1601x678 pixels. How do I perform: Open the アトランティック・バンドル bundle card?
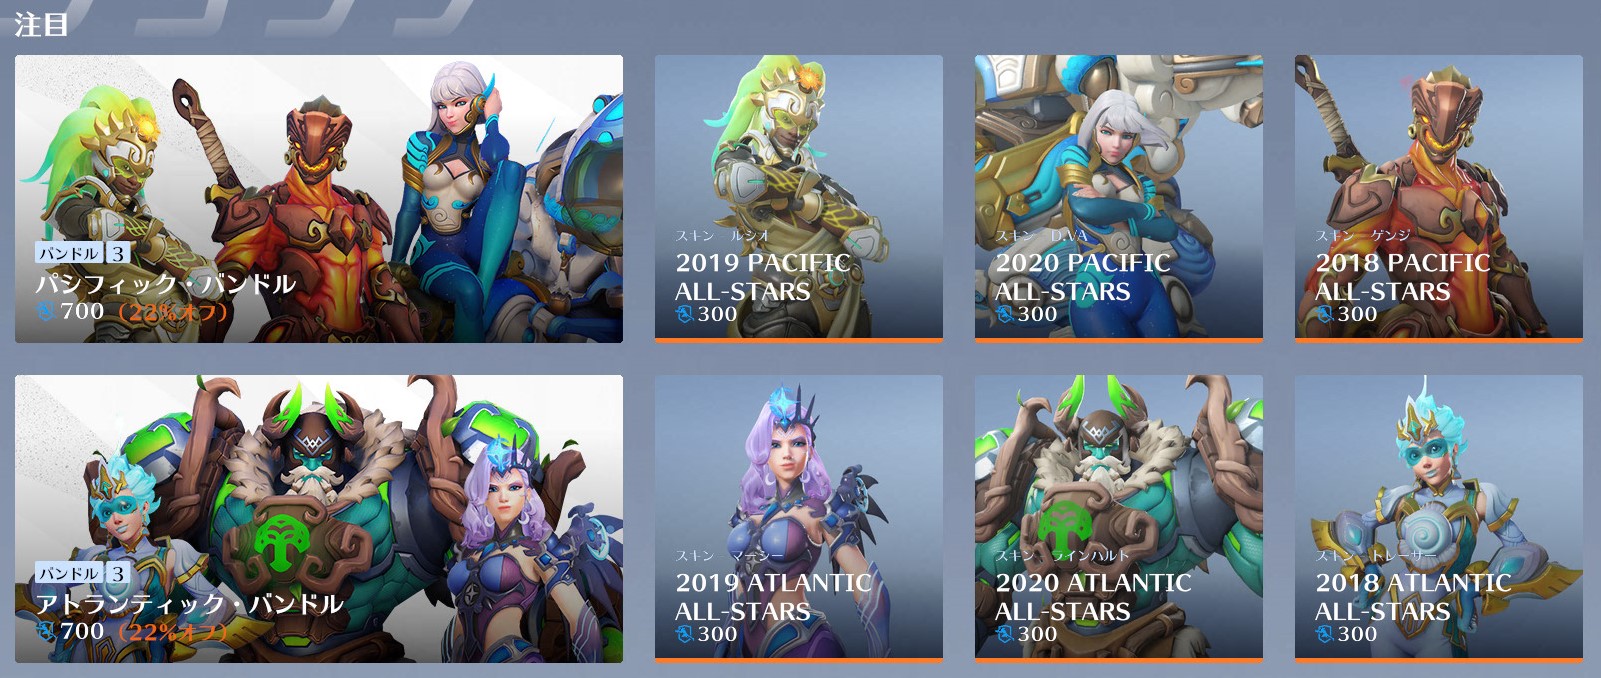click(319, 519)
